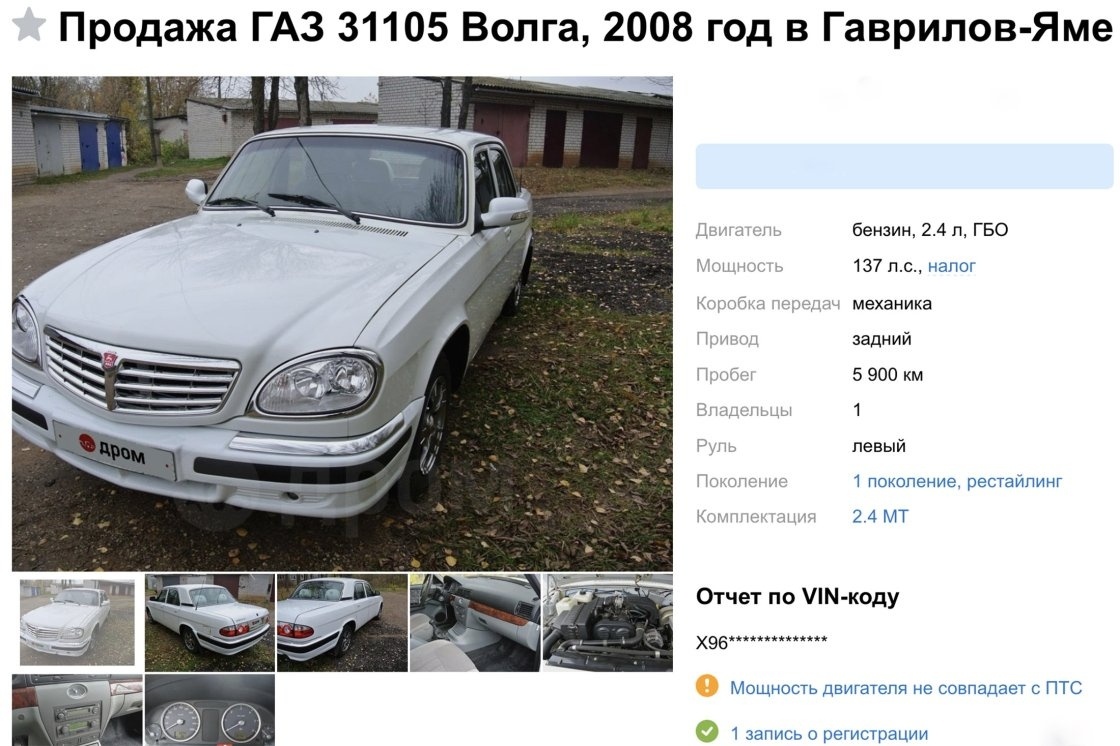Add listing to favorites with star icon

29,25
